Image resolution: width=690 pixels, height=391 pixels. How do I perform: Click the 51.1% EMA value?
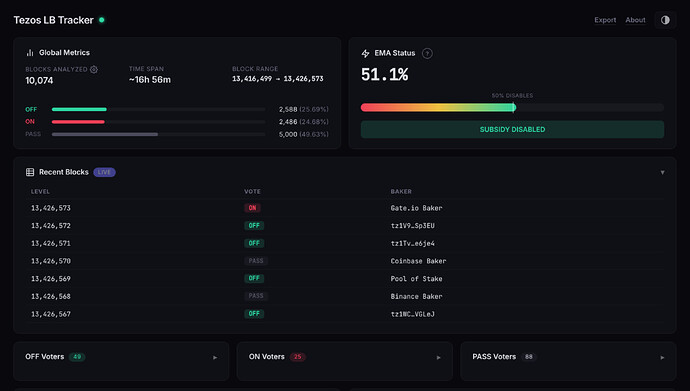point(385,74)
